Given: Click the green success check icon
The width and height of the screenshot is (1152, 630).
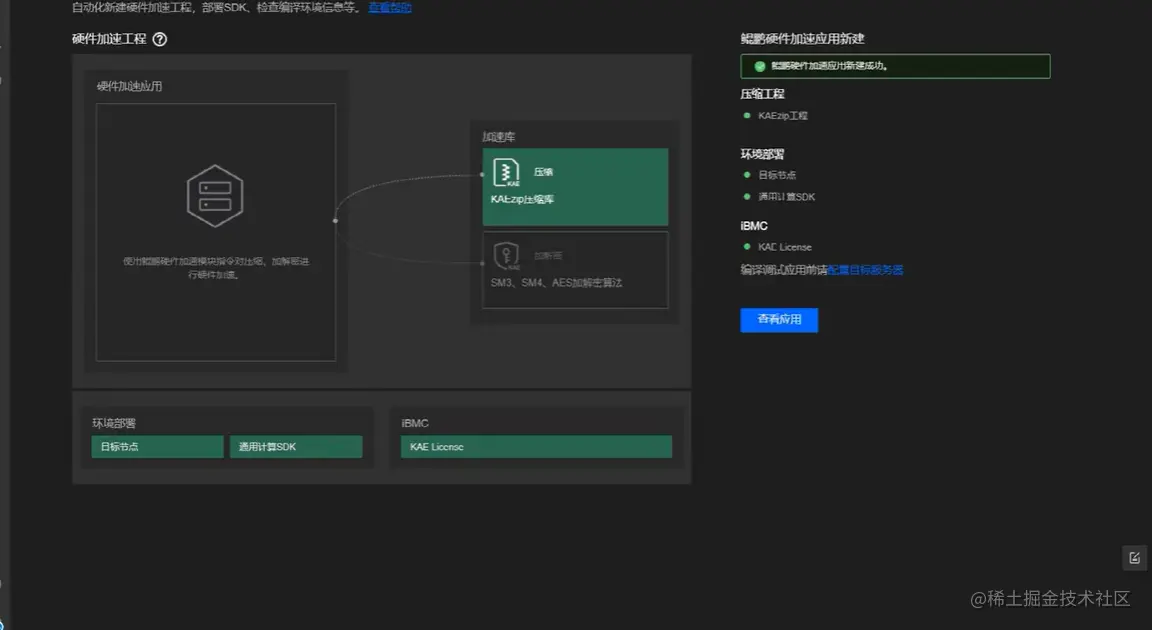Looking at the screenshot, I should tap(760, 66).
